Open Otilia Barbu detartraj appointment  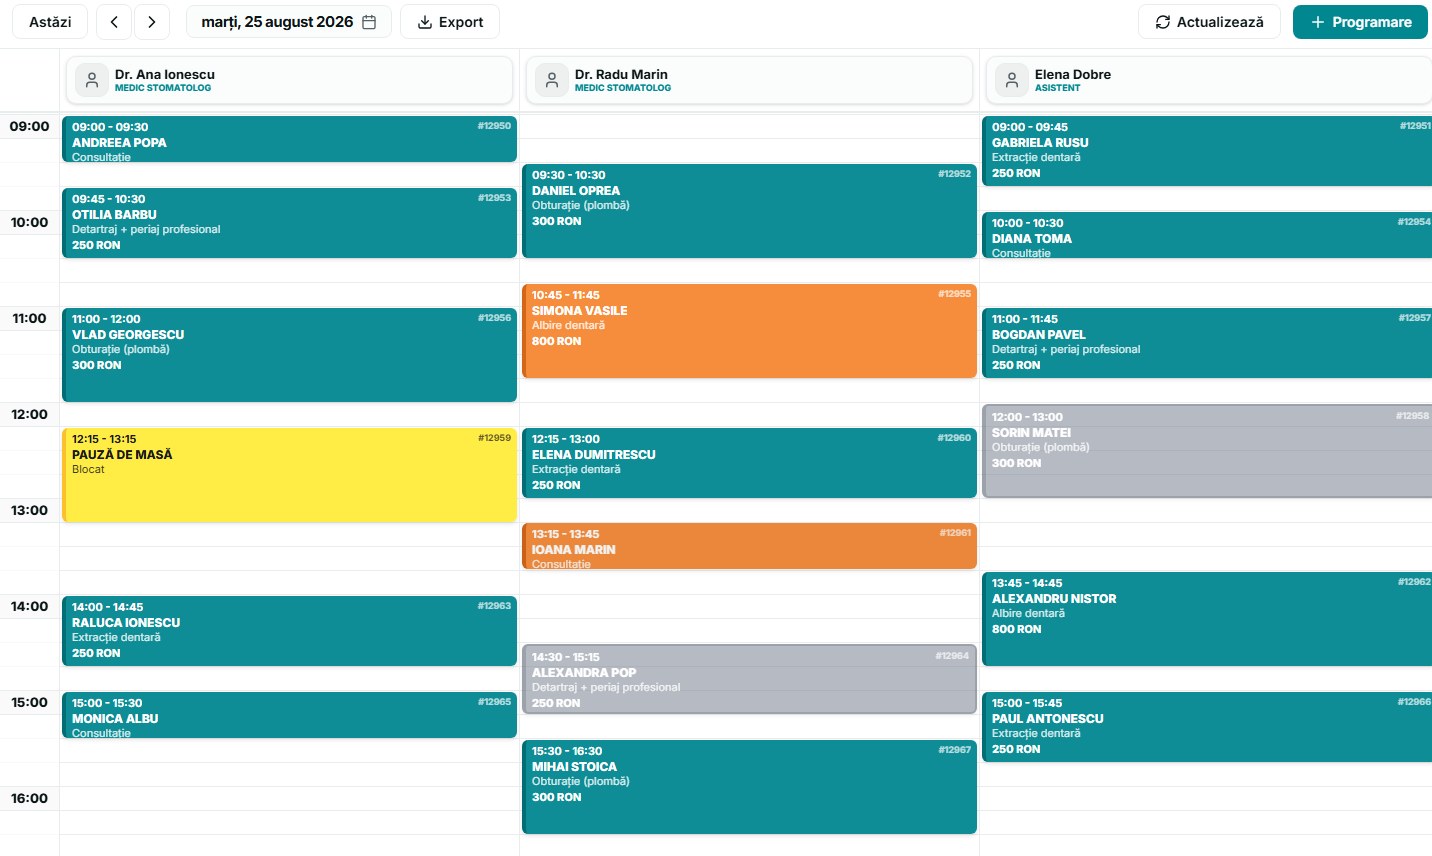289,223
